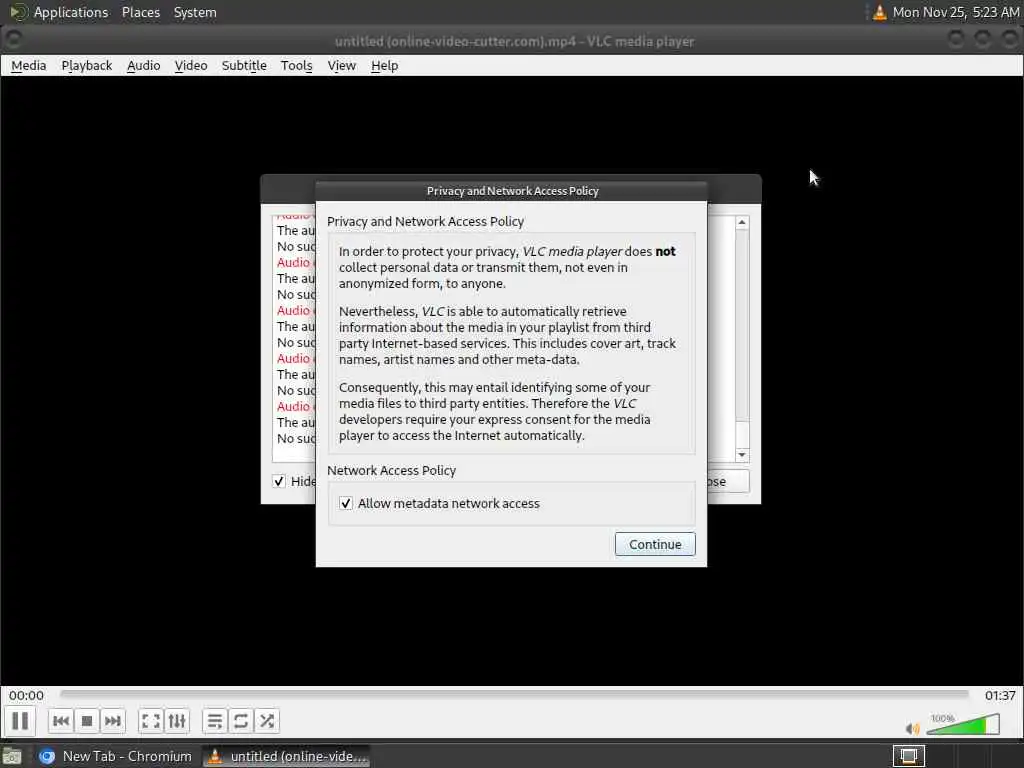Image resolution: width=1024 pixels, height=768 pixels.
Task: Seek along the playback progress bar
Action: (x=514, y=694)
